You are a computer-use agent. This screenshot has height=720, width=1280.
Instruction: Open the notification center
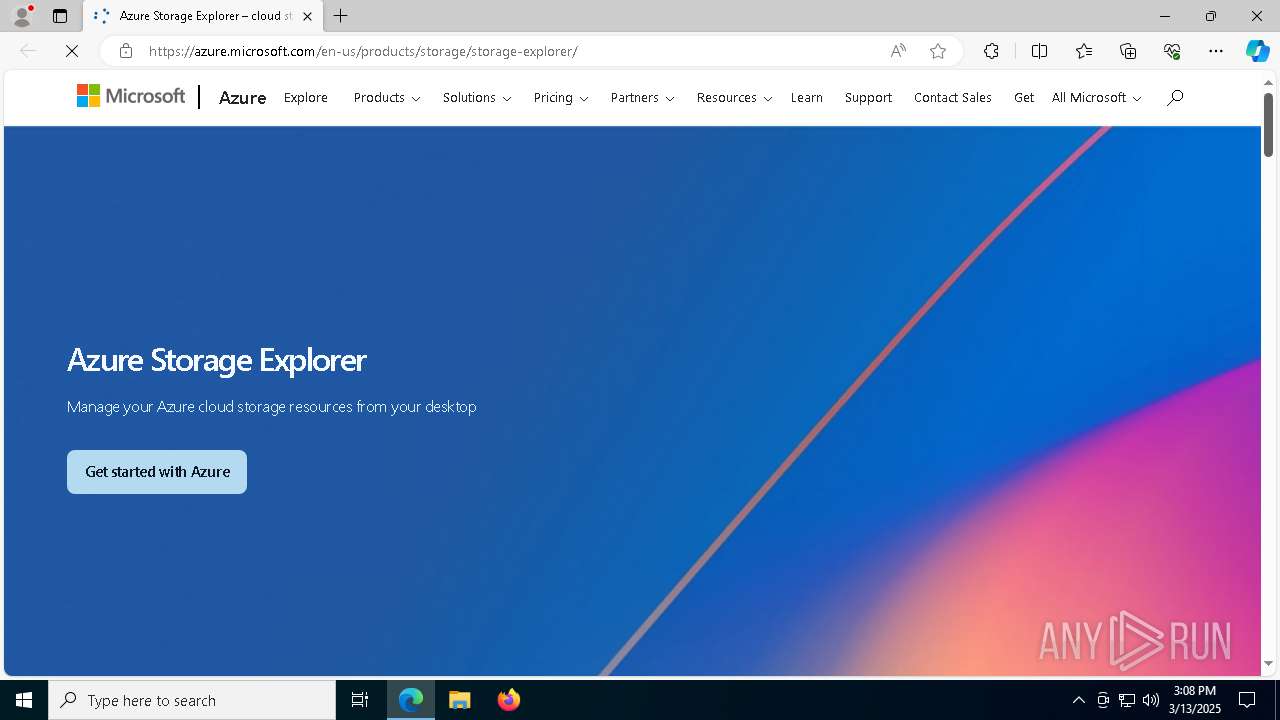click(x=1248, y=700)
